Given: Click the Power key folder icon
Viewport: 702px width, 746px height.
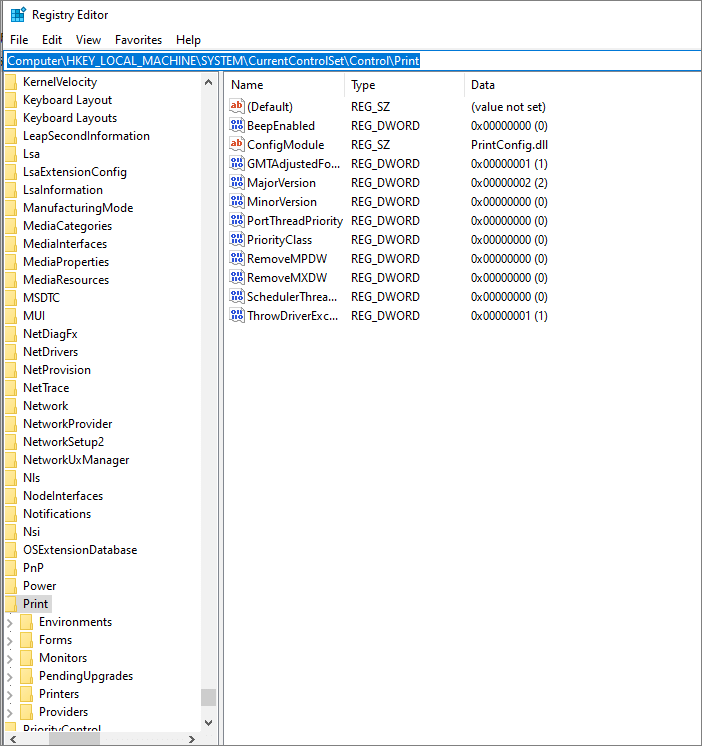Looking at the screenshot, I should [x=11, y=586].
